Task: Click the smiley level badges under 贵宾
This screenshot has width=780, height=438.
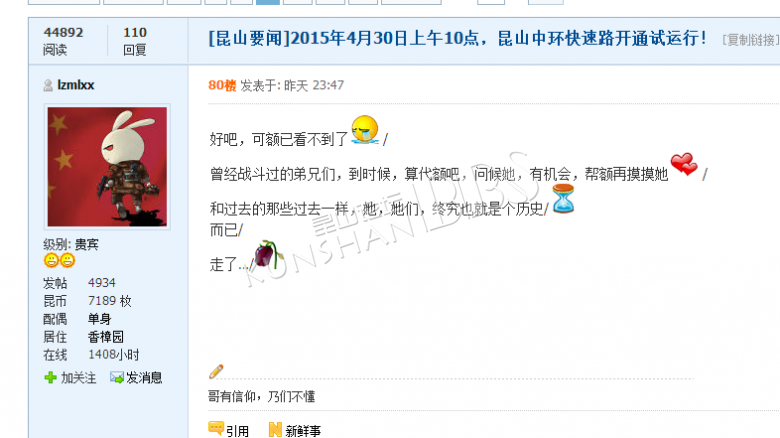Action: tap(59, 260)
